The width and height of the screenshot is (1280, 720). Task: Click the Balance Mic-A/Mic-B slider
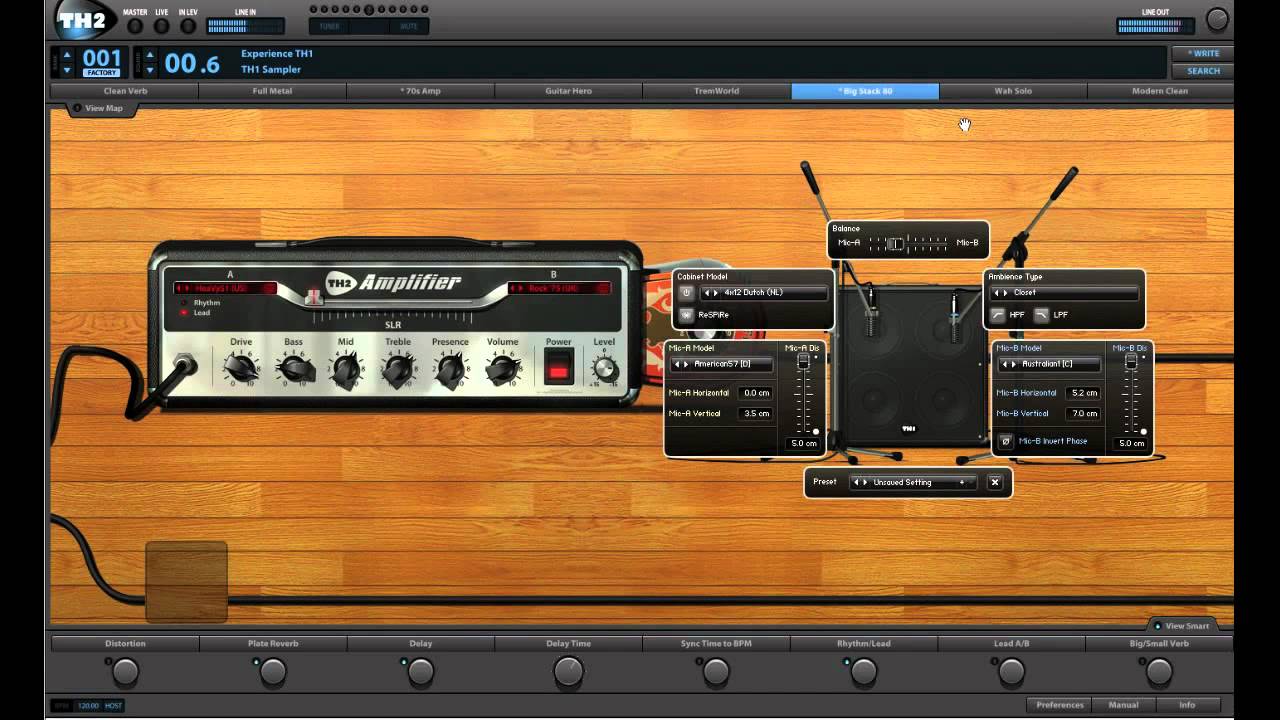click(908, 243)
